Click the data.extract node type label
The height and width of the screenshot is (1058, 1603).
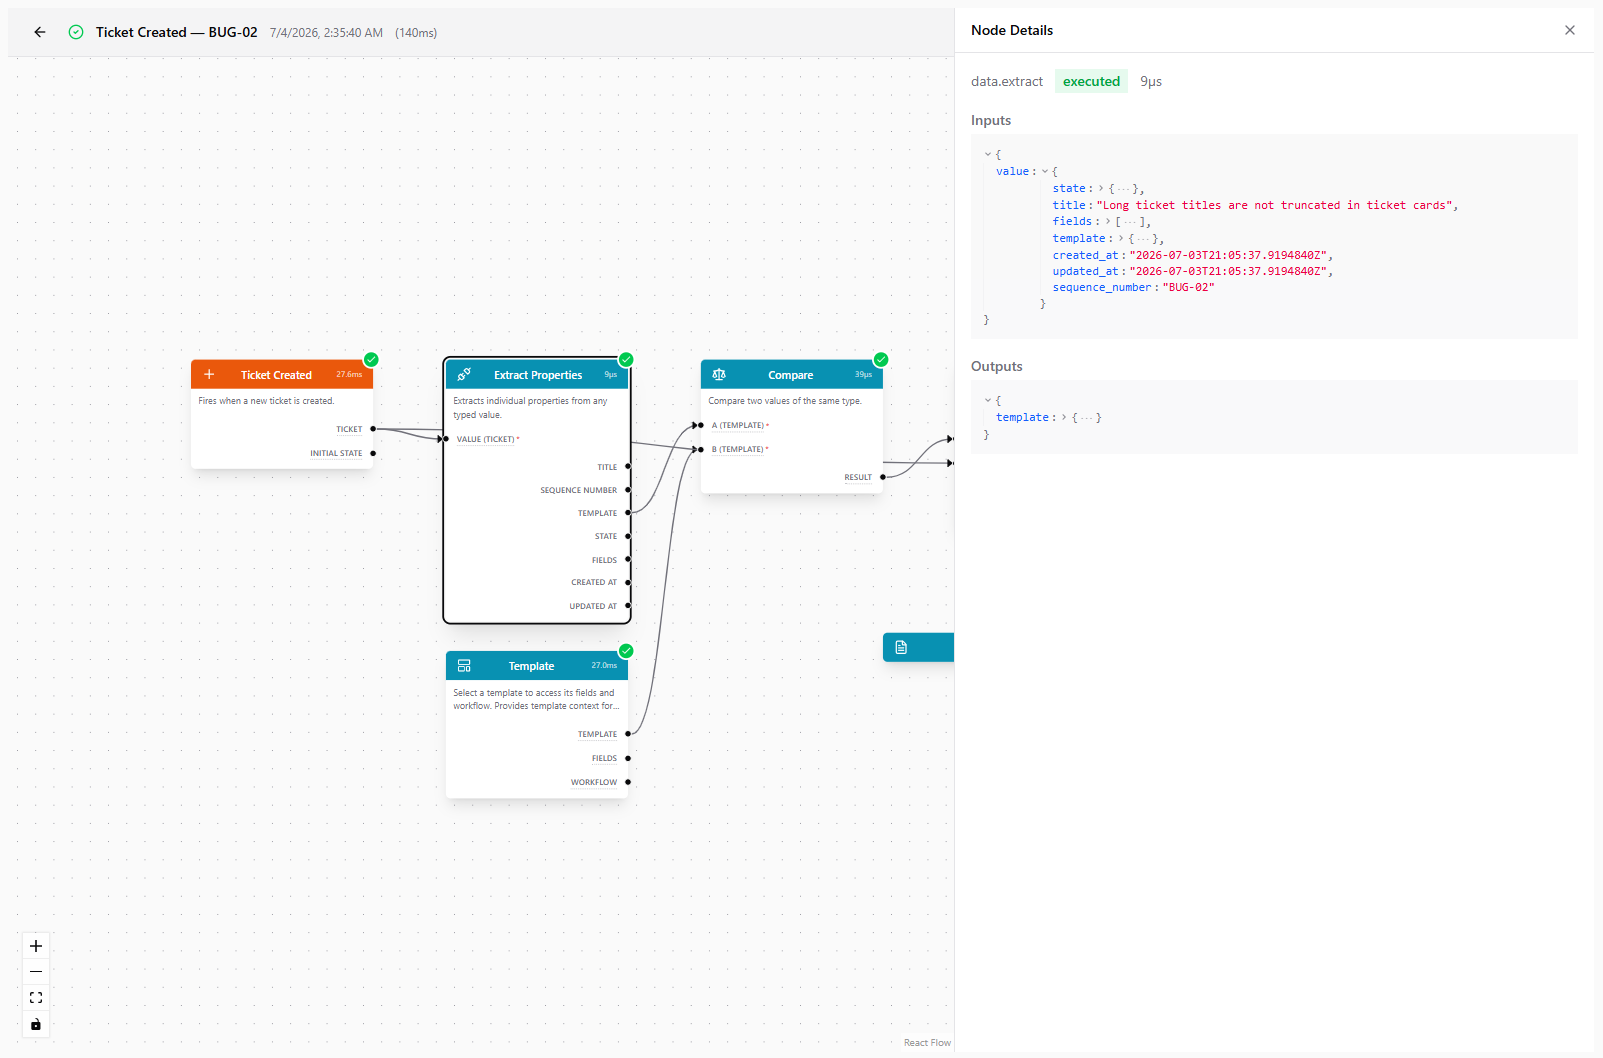coord(1007,82)
